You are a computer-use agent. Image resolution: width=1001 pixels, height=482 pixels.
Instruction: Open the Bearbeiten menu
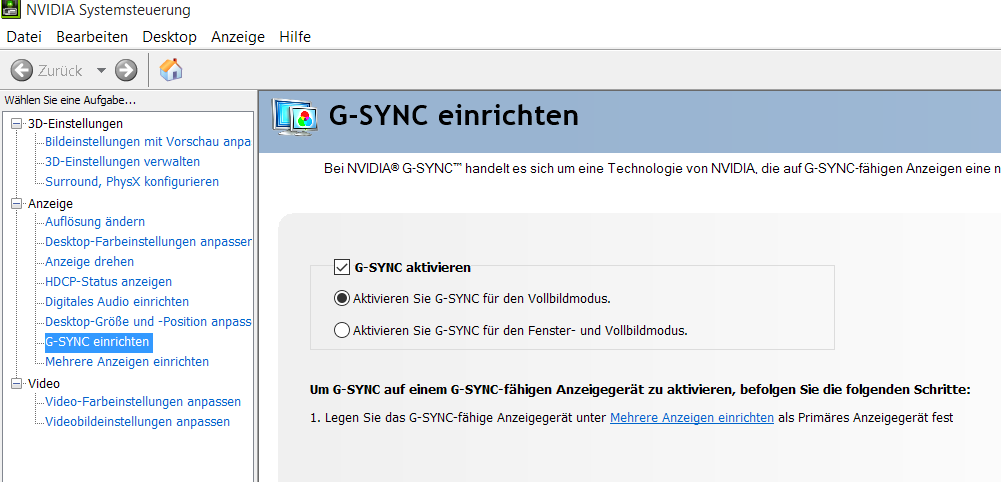[x=92, y=37]
